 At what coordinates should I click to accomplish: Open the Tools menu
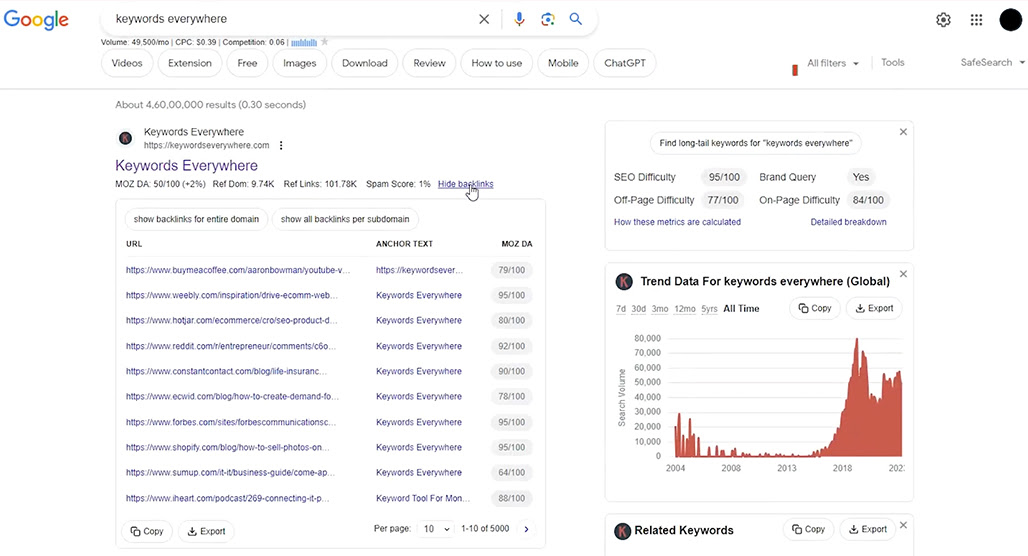tap(892, 62)
